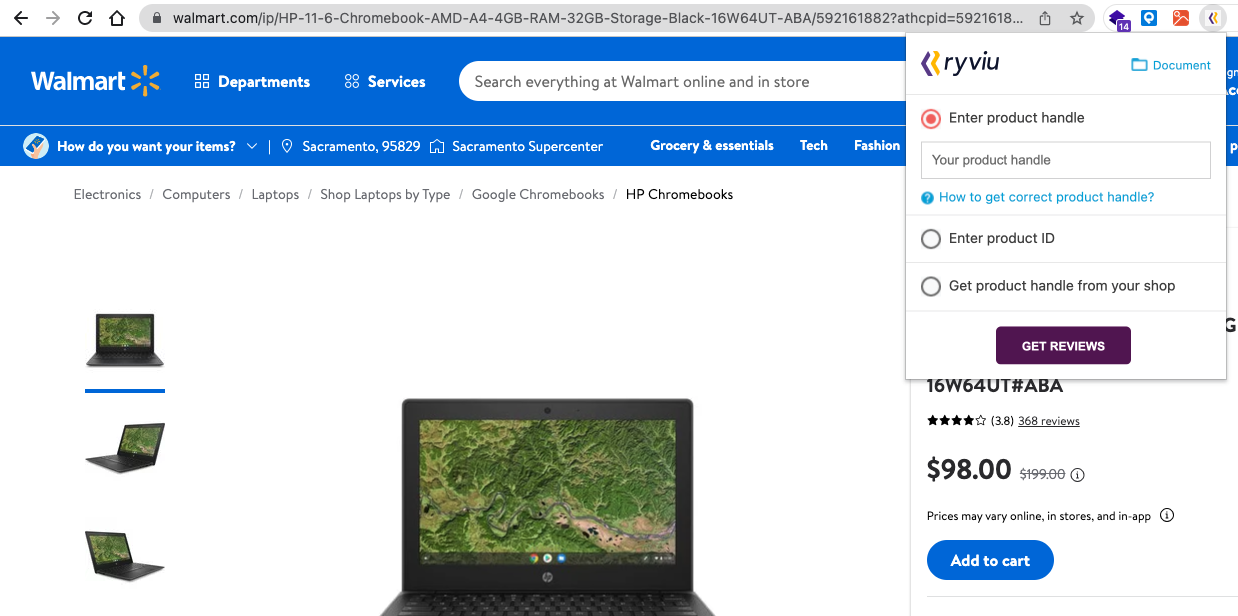This screenshot has width=1238, height=616.
Task: Click the 16W64UT#ABA product title text
Action: tap(995, 385)
